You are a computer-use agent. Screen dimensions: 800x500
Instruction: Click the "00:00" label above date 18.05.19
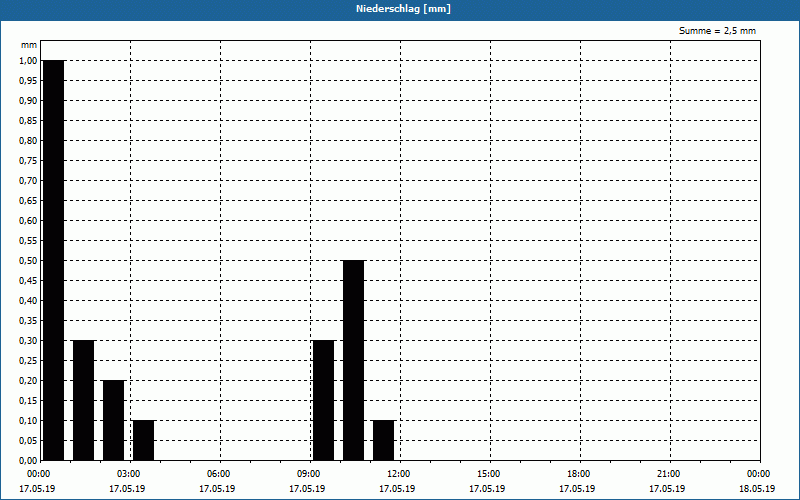[757, 474]
